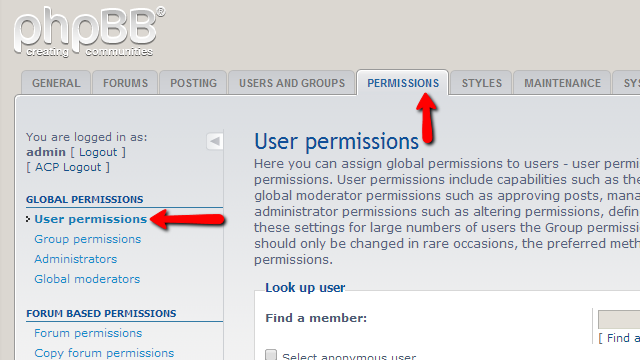Tick the Select anonymous user checkbox
Viewport: 640px width, 360px height.
tap(271, 355)
